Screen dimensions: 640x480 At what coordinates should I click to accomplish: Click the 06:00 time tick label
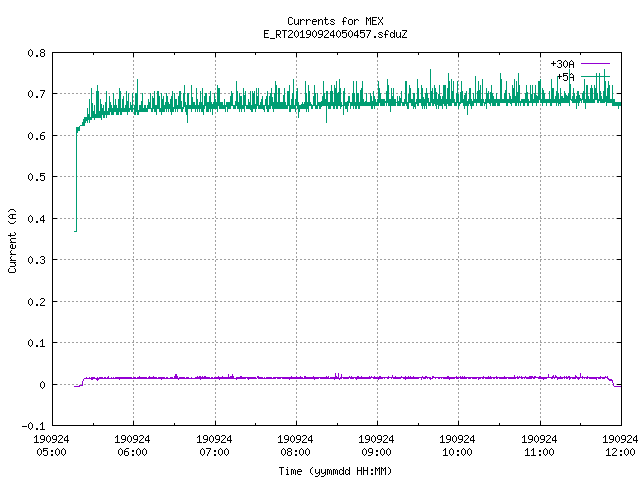132,452
